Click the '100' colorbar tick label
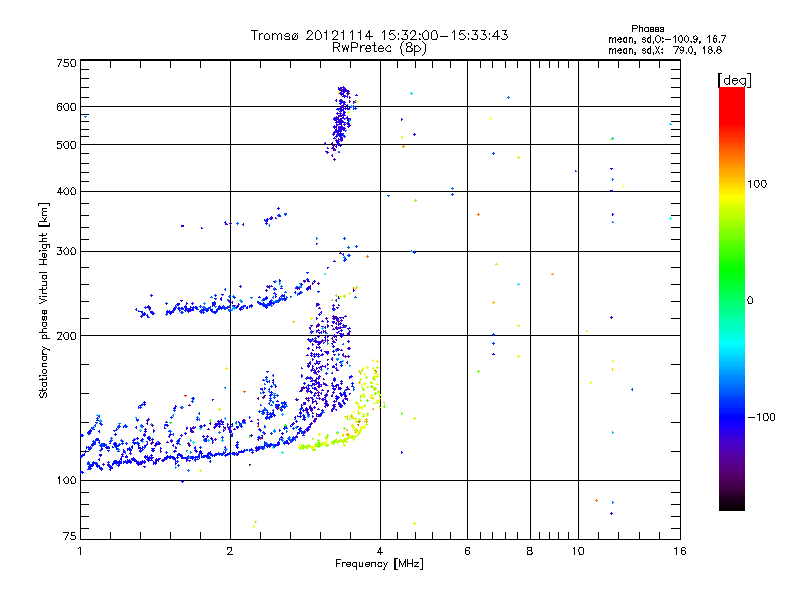 coord(757,184)
